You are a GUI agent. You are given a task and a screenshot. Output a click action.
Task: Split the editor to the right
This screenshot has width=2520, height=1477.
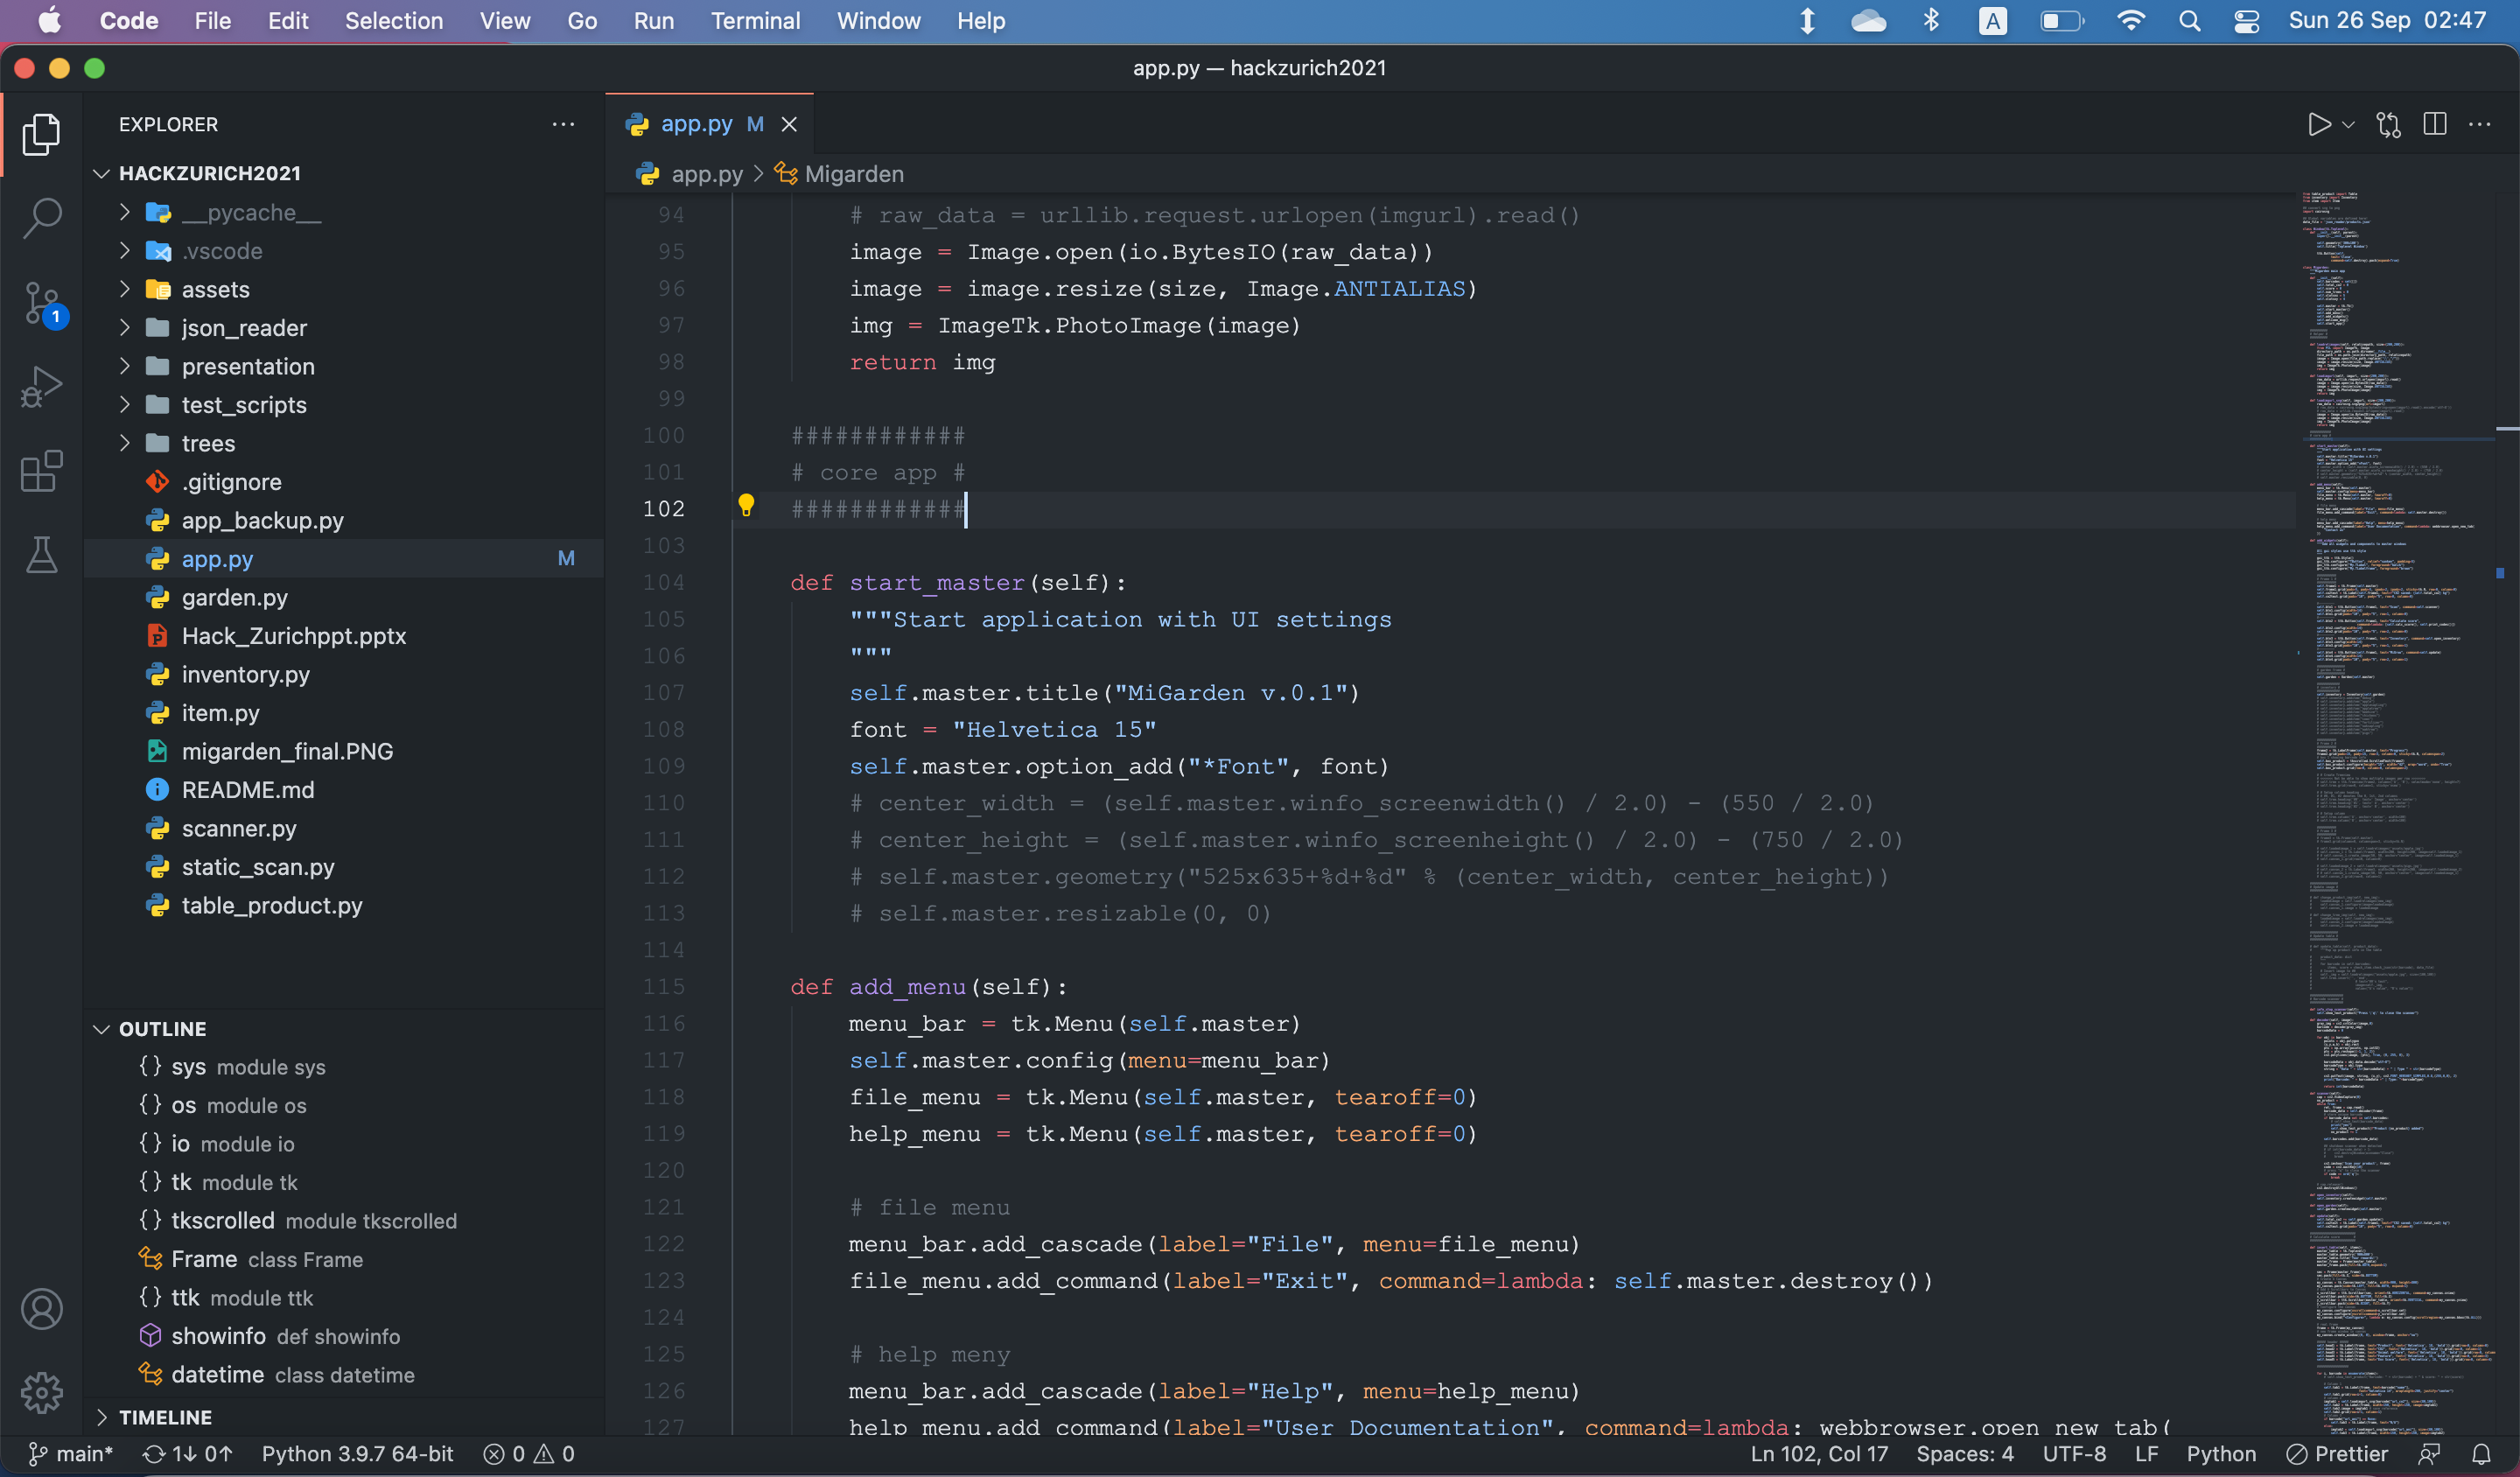pos(2434,124)
